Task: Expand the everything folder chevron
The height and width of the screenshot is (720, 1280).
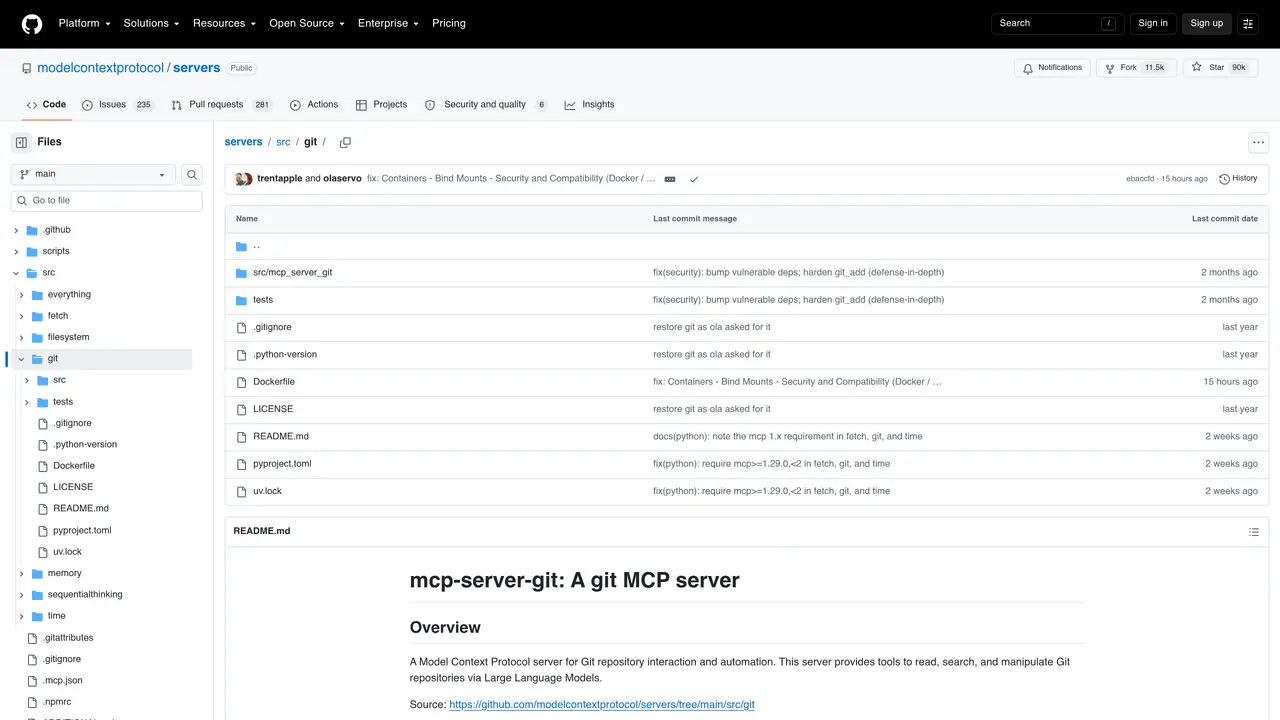Action: tap(21, 295)
